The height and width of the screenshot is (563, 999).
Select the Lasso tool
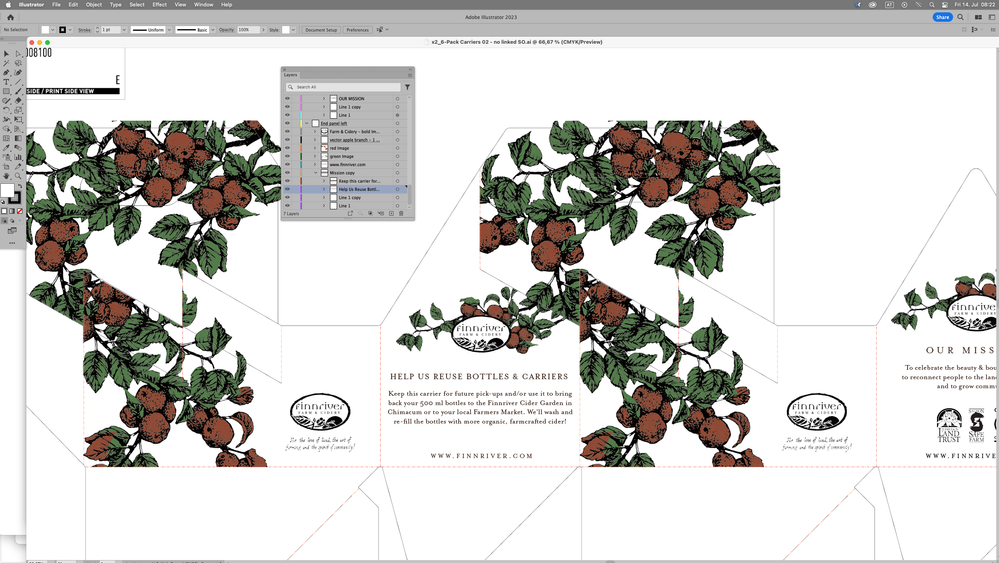point(18,63)
